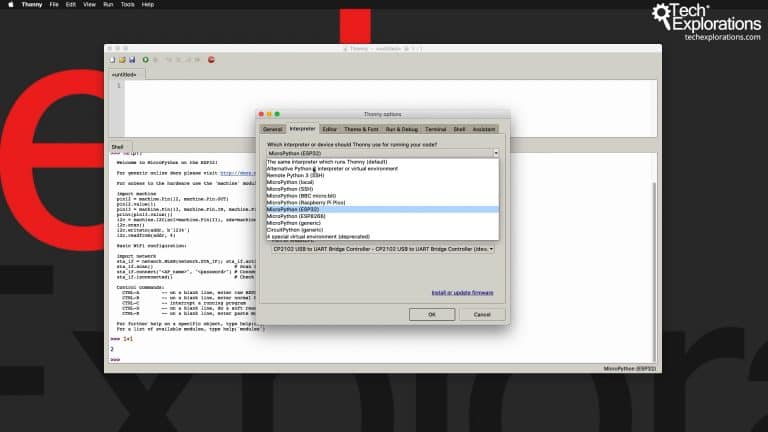Click the MicroPython (ESP32) status bar label
The image size is (768, 432).
pos(629,368)
